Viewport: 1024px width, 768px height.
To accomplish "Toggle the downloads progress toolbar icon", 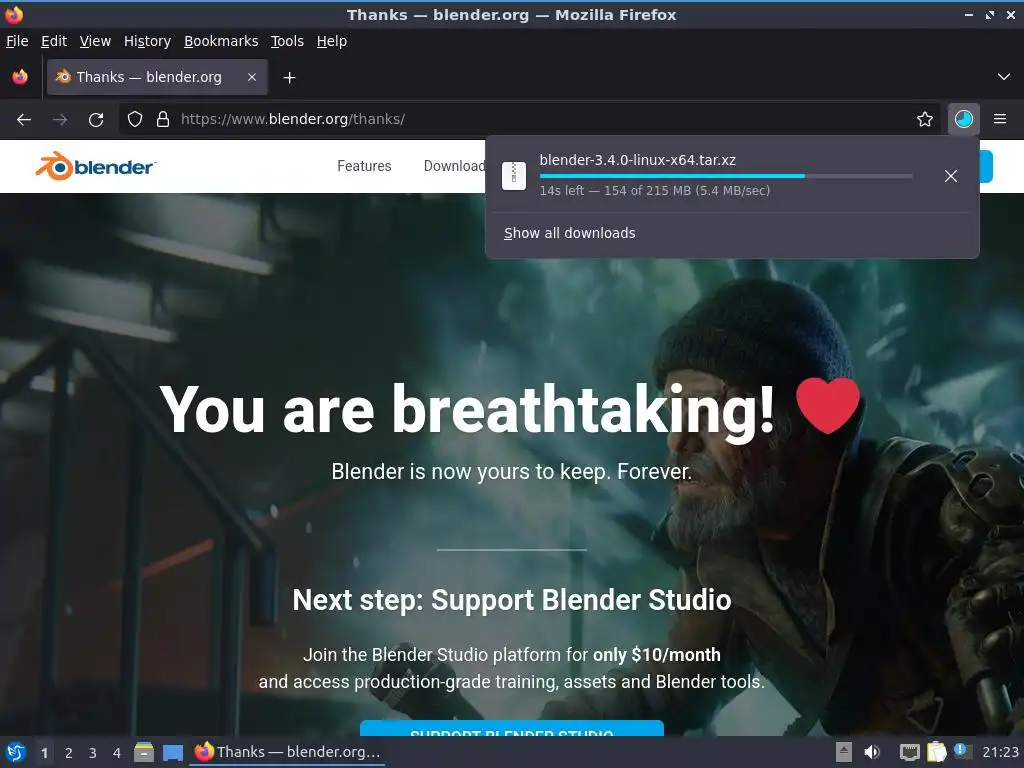I will tap(964, 119).
